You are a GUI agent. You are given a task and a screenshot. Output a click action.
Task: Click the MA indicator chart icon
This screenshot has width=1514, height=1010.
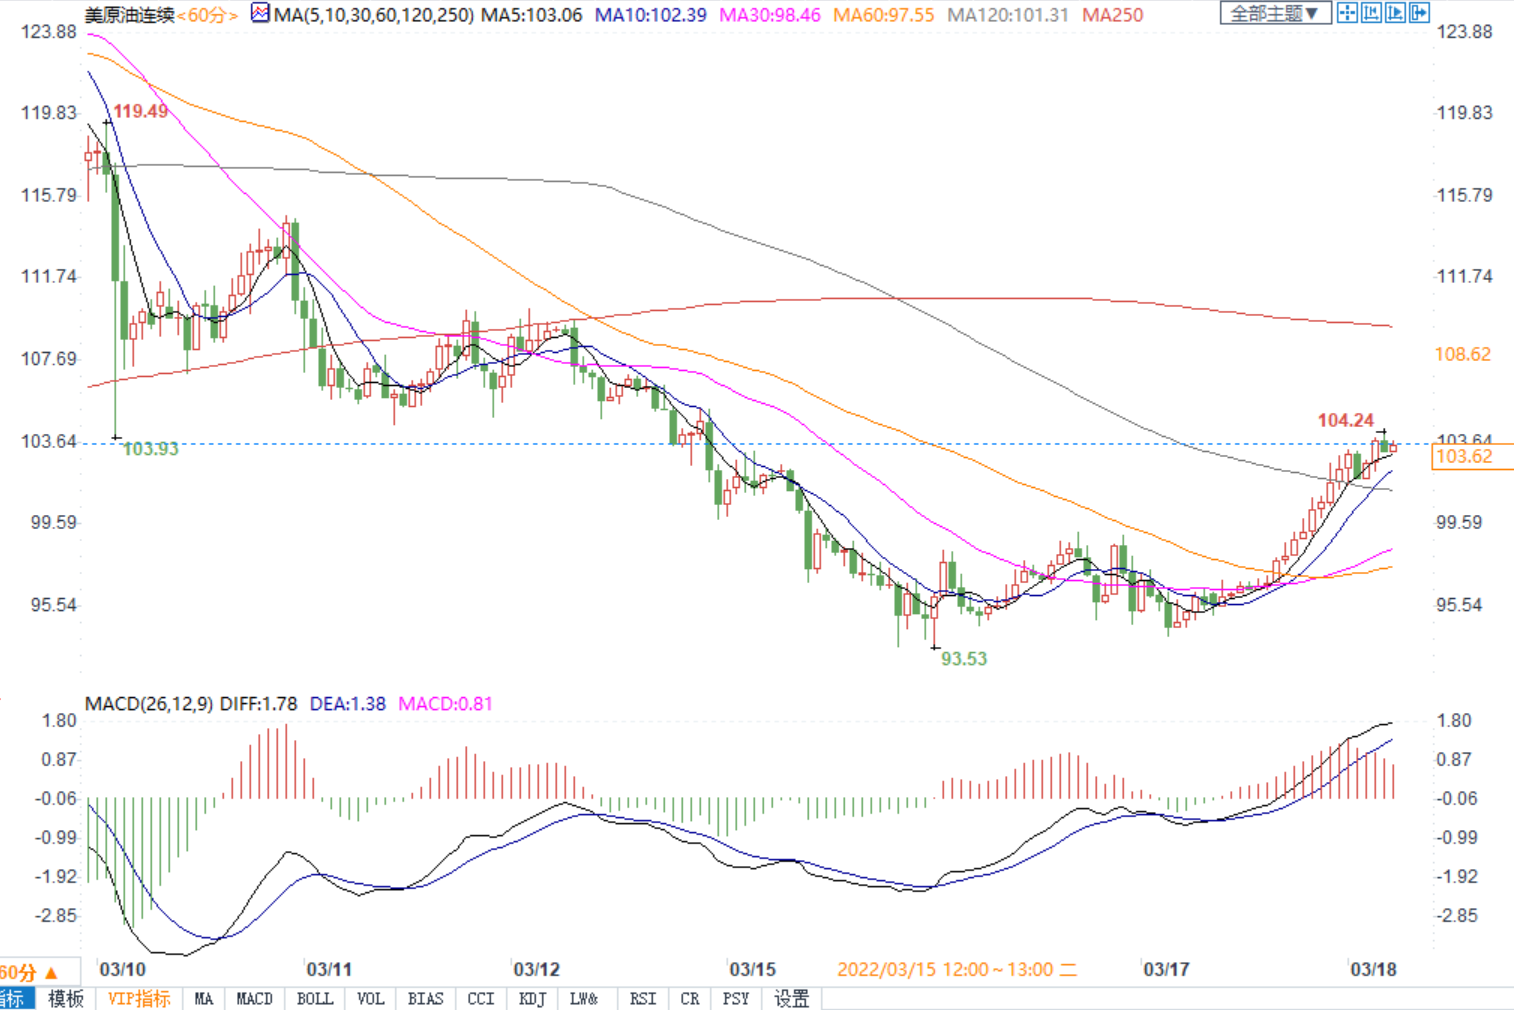pos(260,14)
